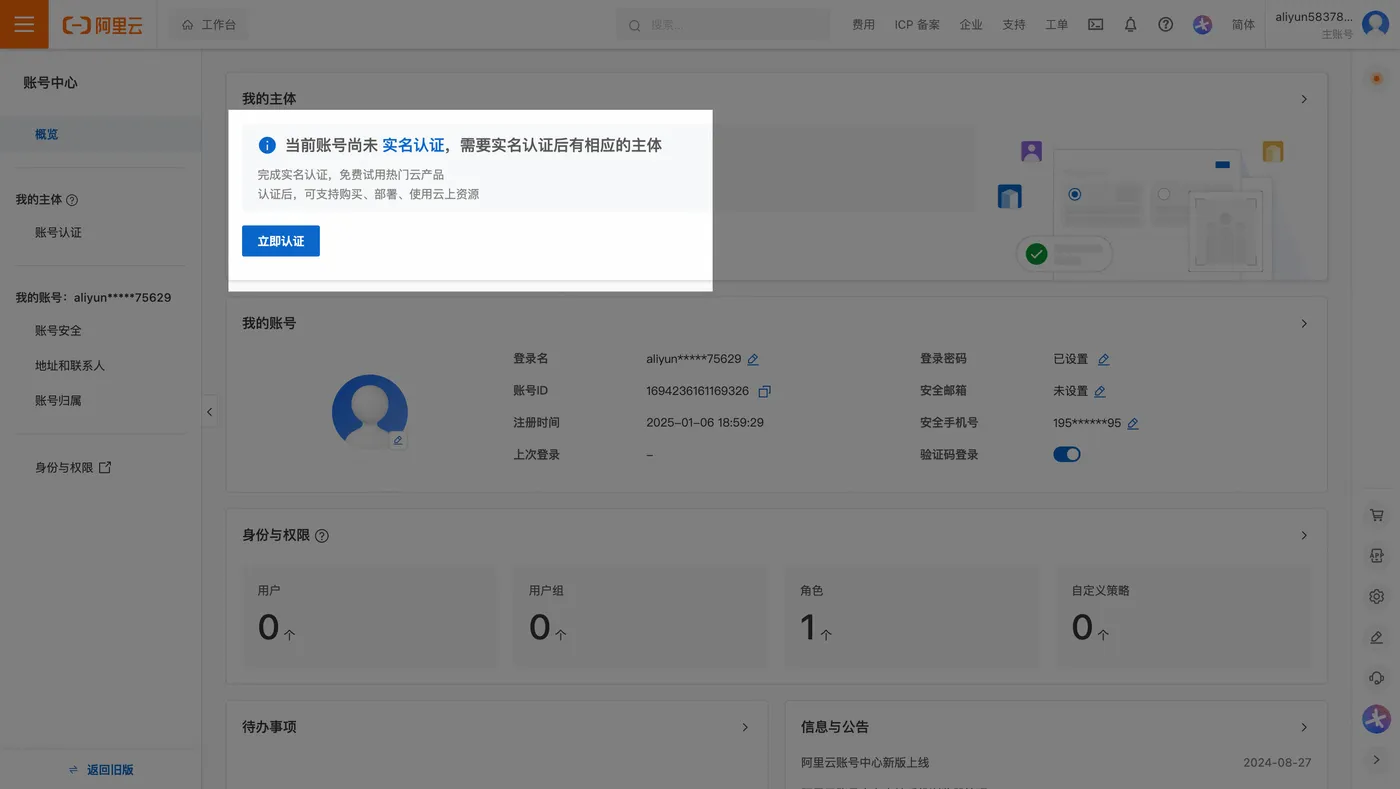1400x789 pixels.
Task: Open the settings gear in right sidebar
Action: [x=1377, y=596]
